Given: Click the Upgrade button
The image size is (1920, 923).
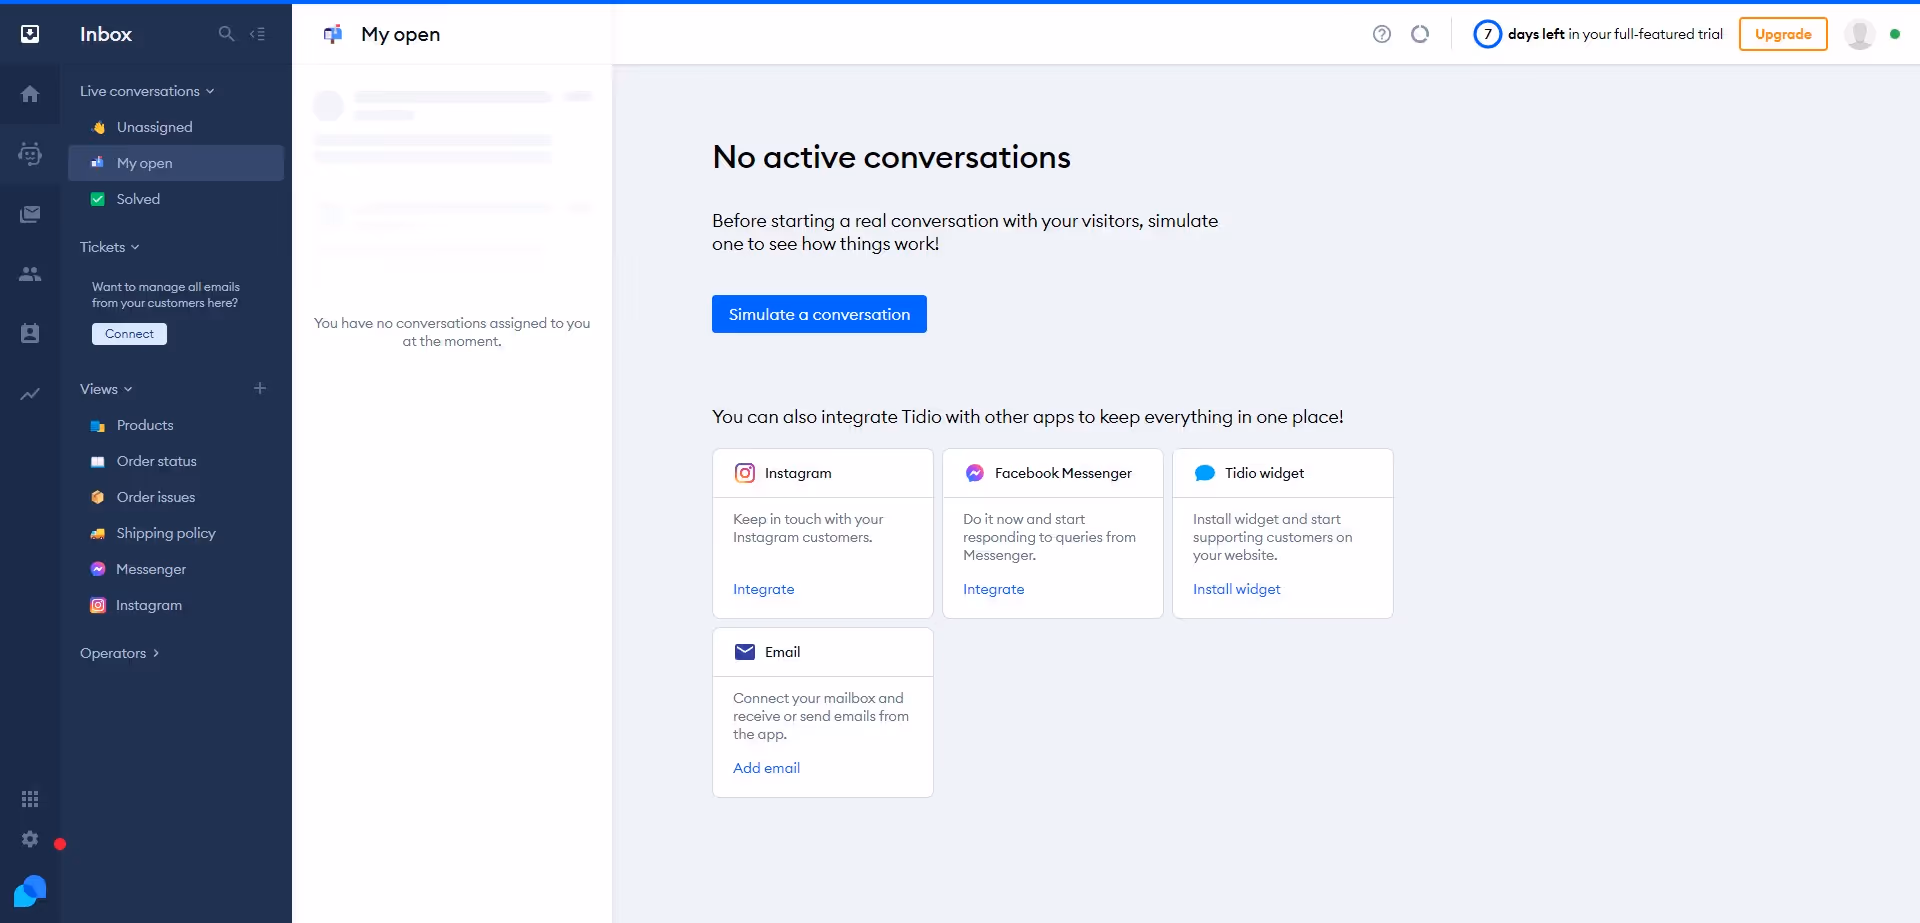Looking at the screenshot, I should (1783, 34).
